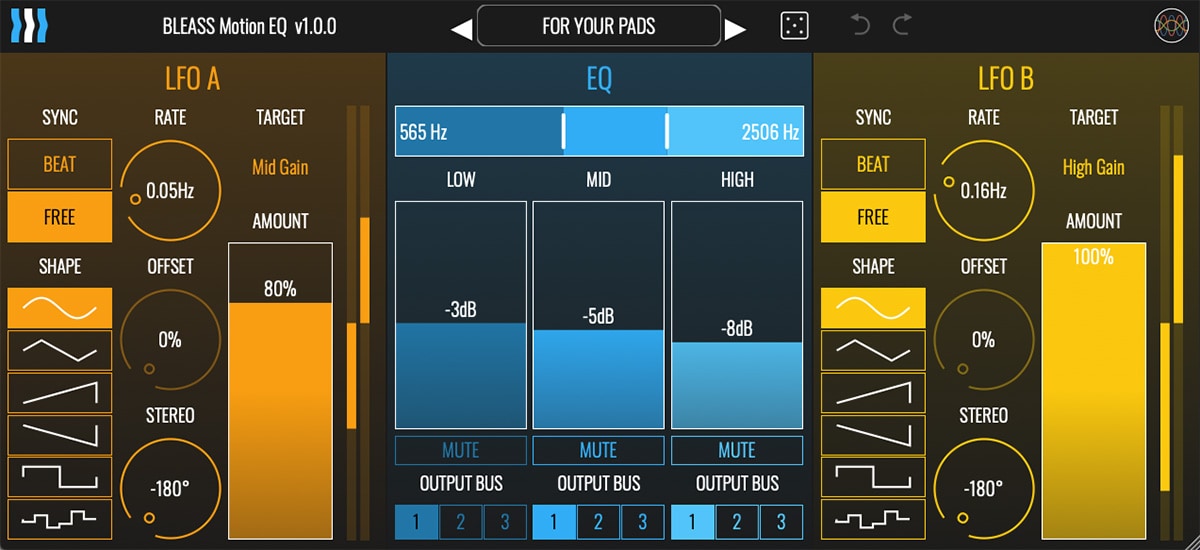Select output bus 2 for HIGH band
1200x550 pixels.
point(737,521)
